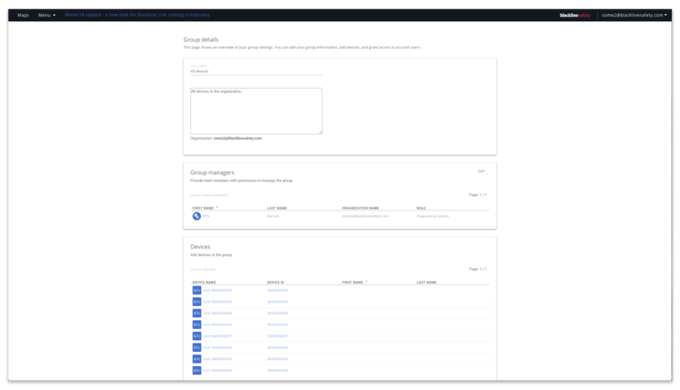Viewport: 680px width, 390px height.
Task: Click the group name field showing All devices
Action: click(x=256, y=71)
